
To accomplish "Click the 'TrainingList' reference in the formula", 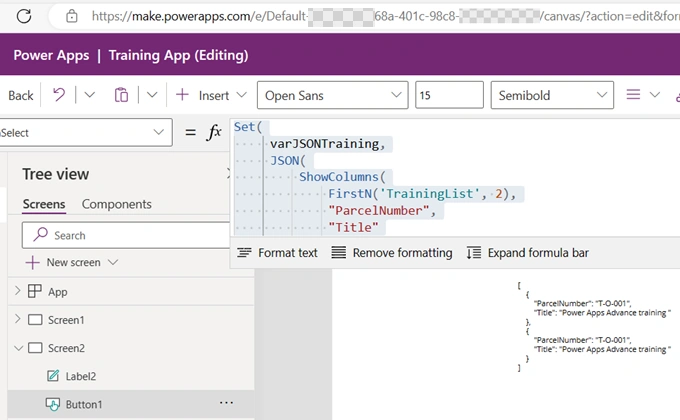I will click(x=429, y=194).
